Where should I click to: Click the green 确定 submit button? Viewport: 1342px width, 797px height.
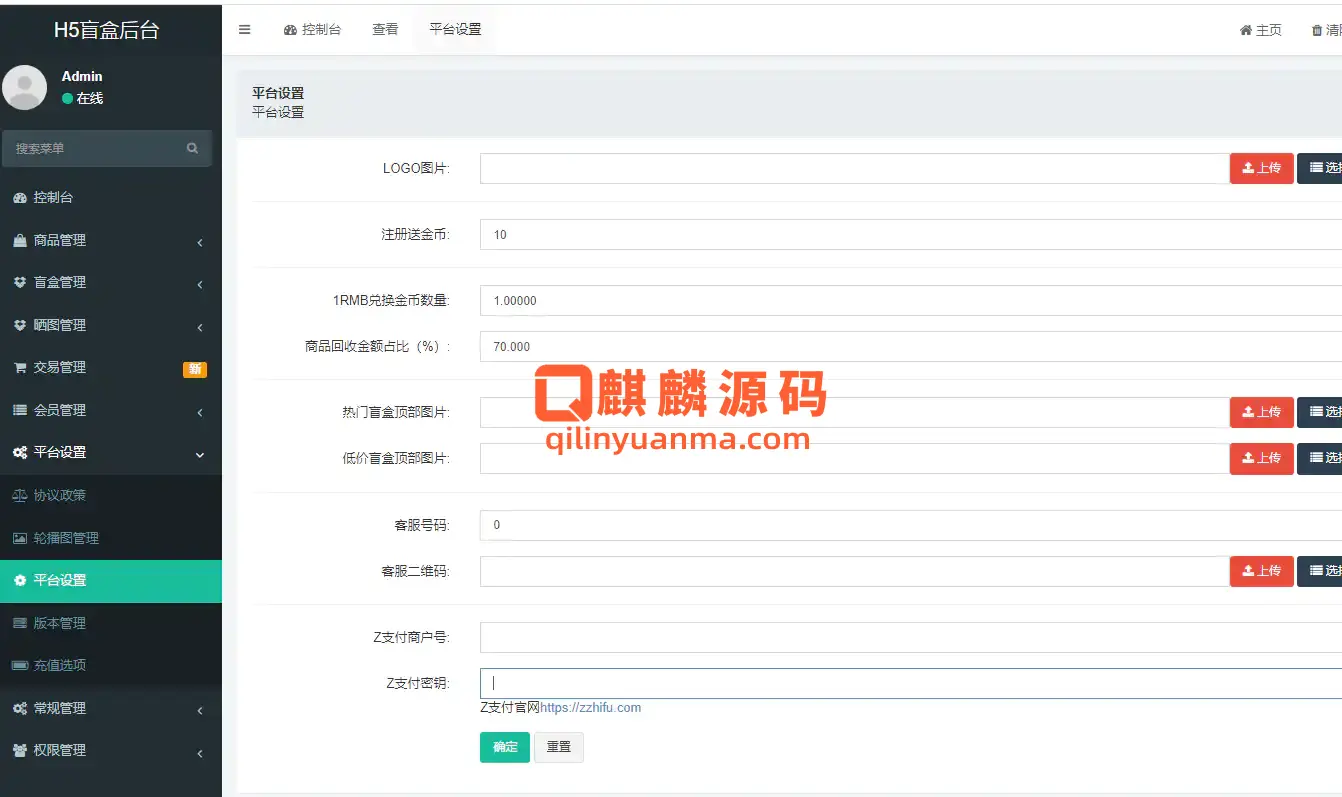[504, 747]
